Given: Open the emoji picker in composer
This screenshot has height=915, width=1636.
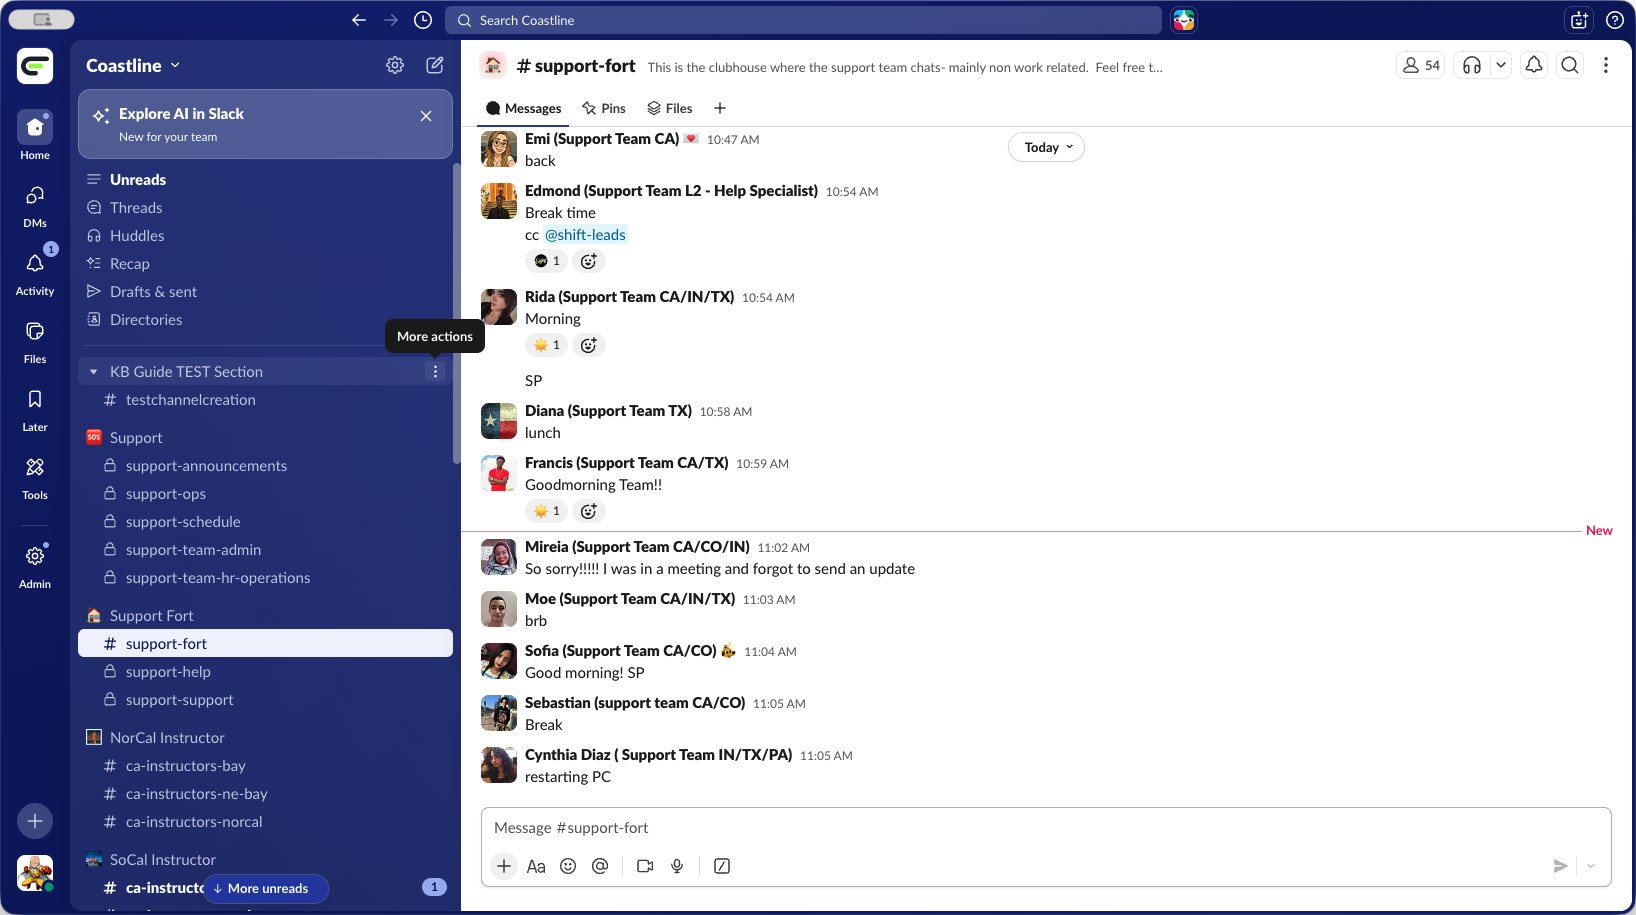Looking at the screenshot, I should pyautogui.click(x=568, y=866).
